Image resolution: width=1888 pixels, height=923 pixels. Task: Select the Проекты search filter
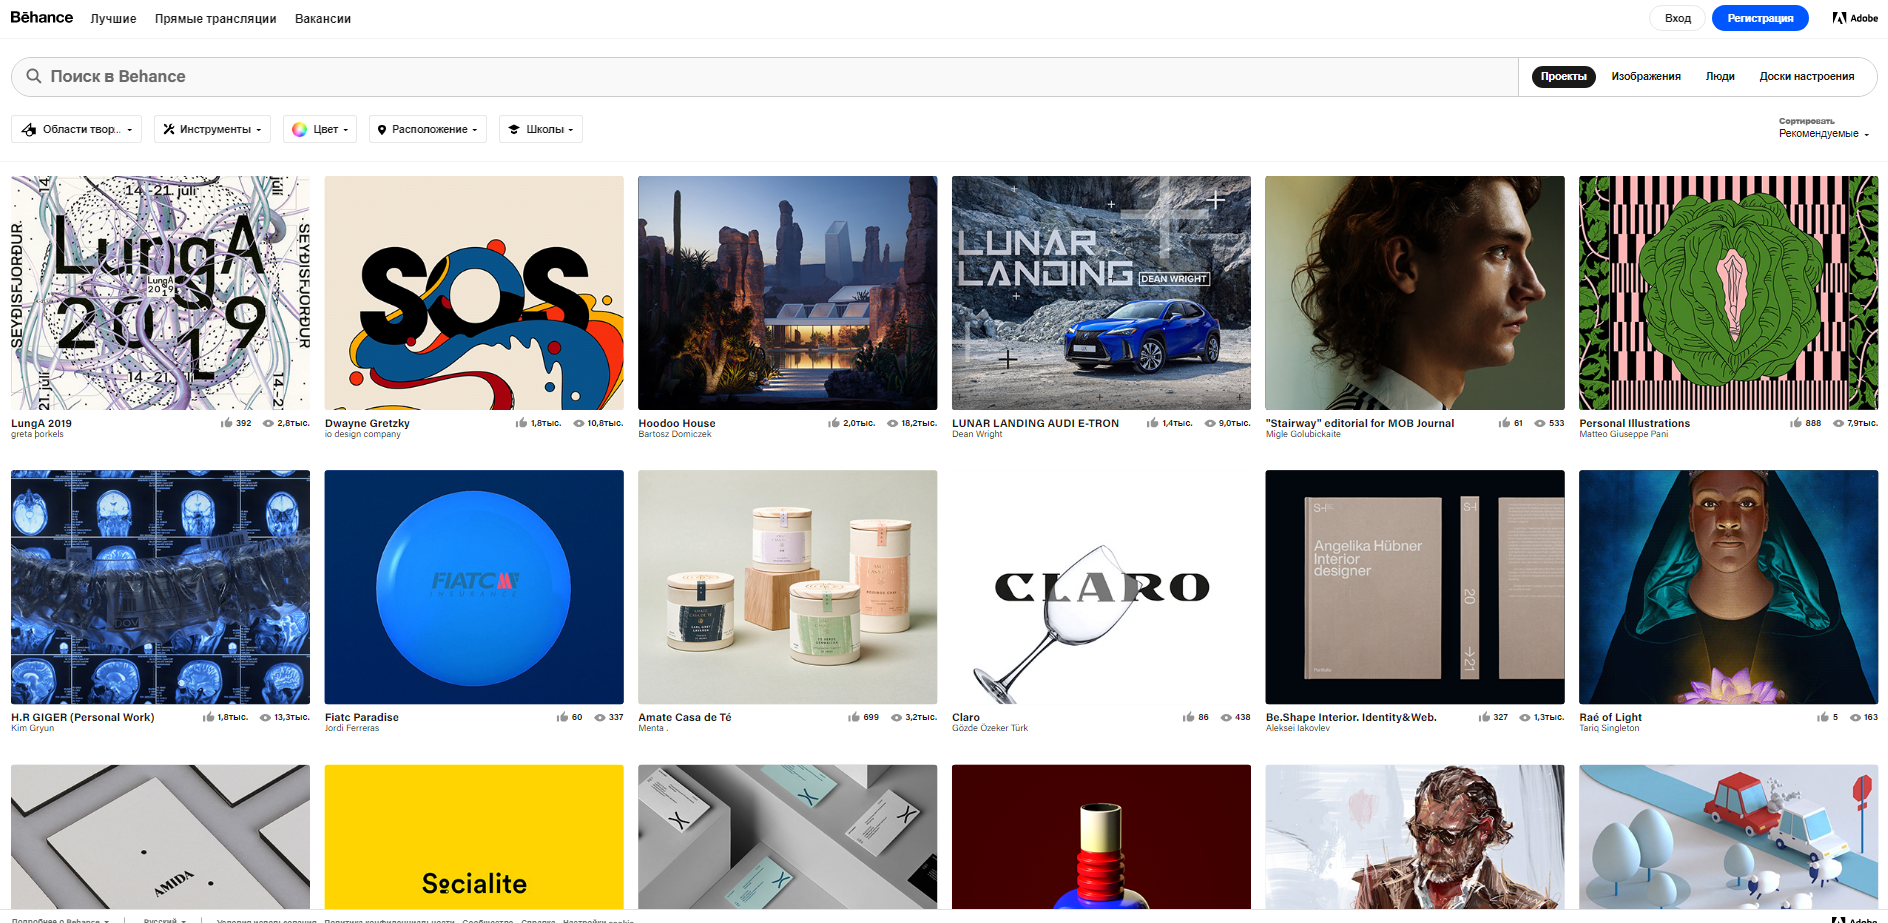[x=1563, y=76]
